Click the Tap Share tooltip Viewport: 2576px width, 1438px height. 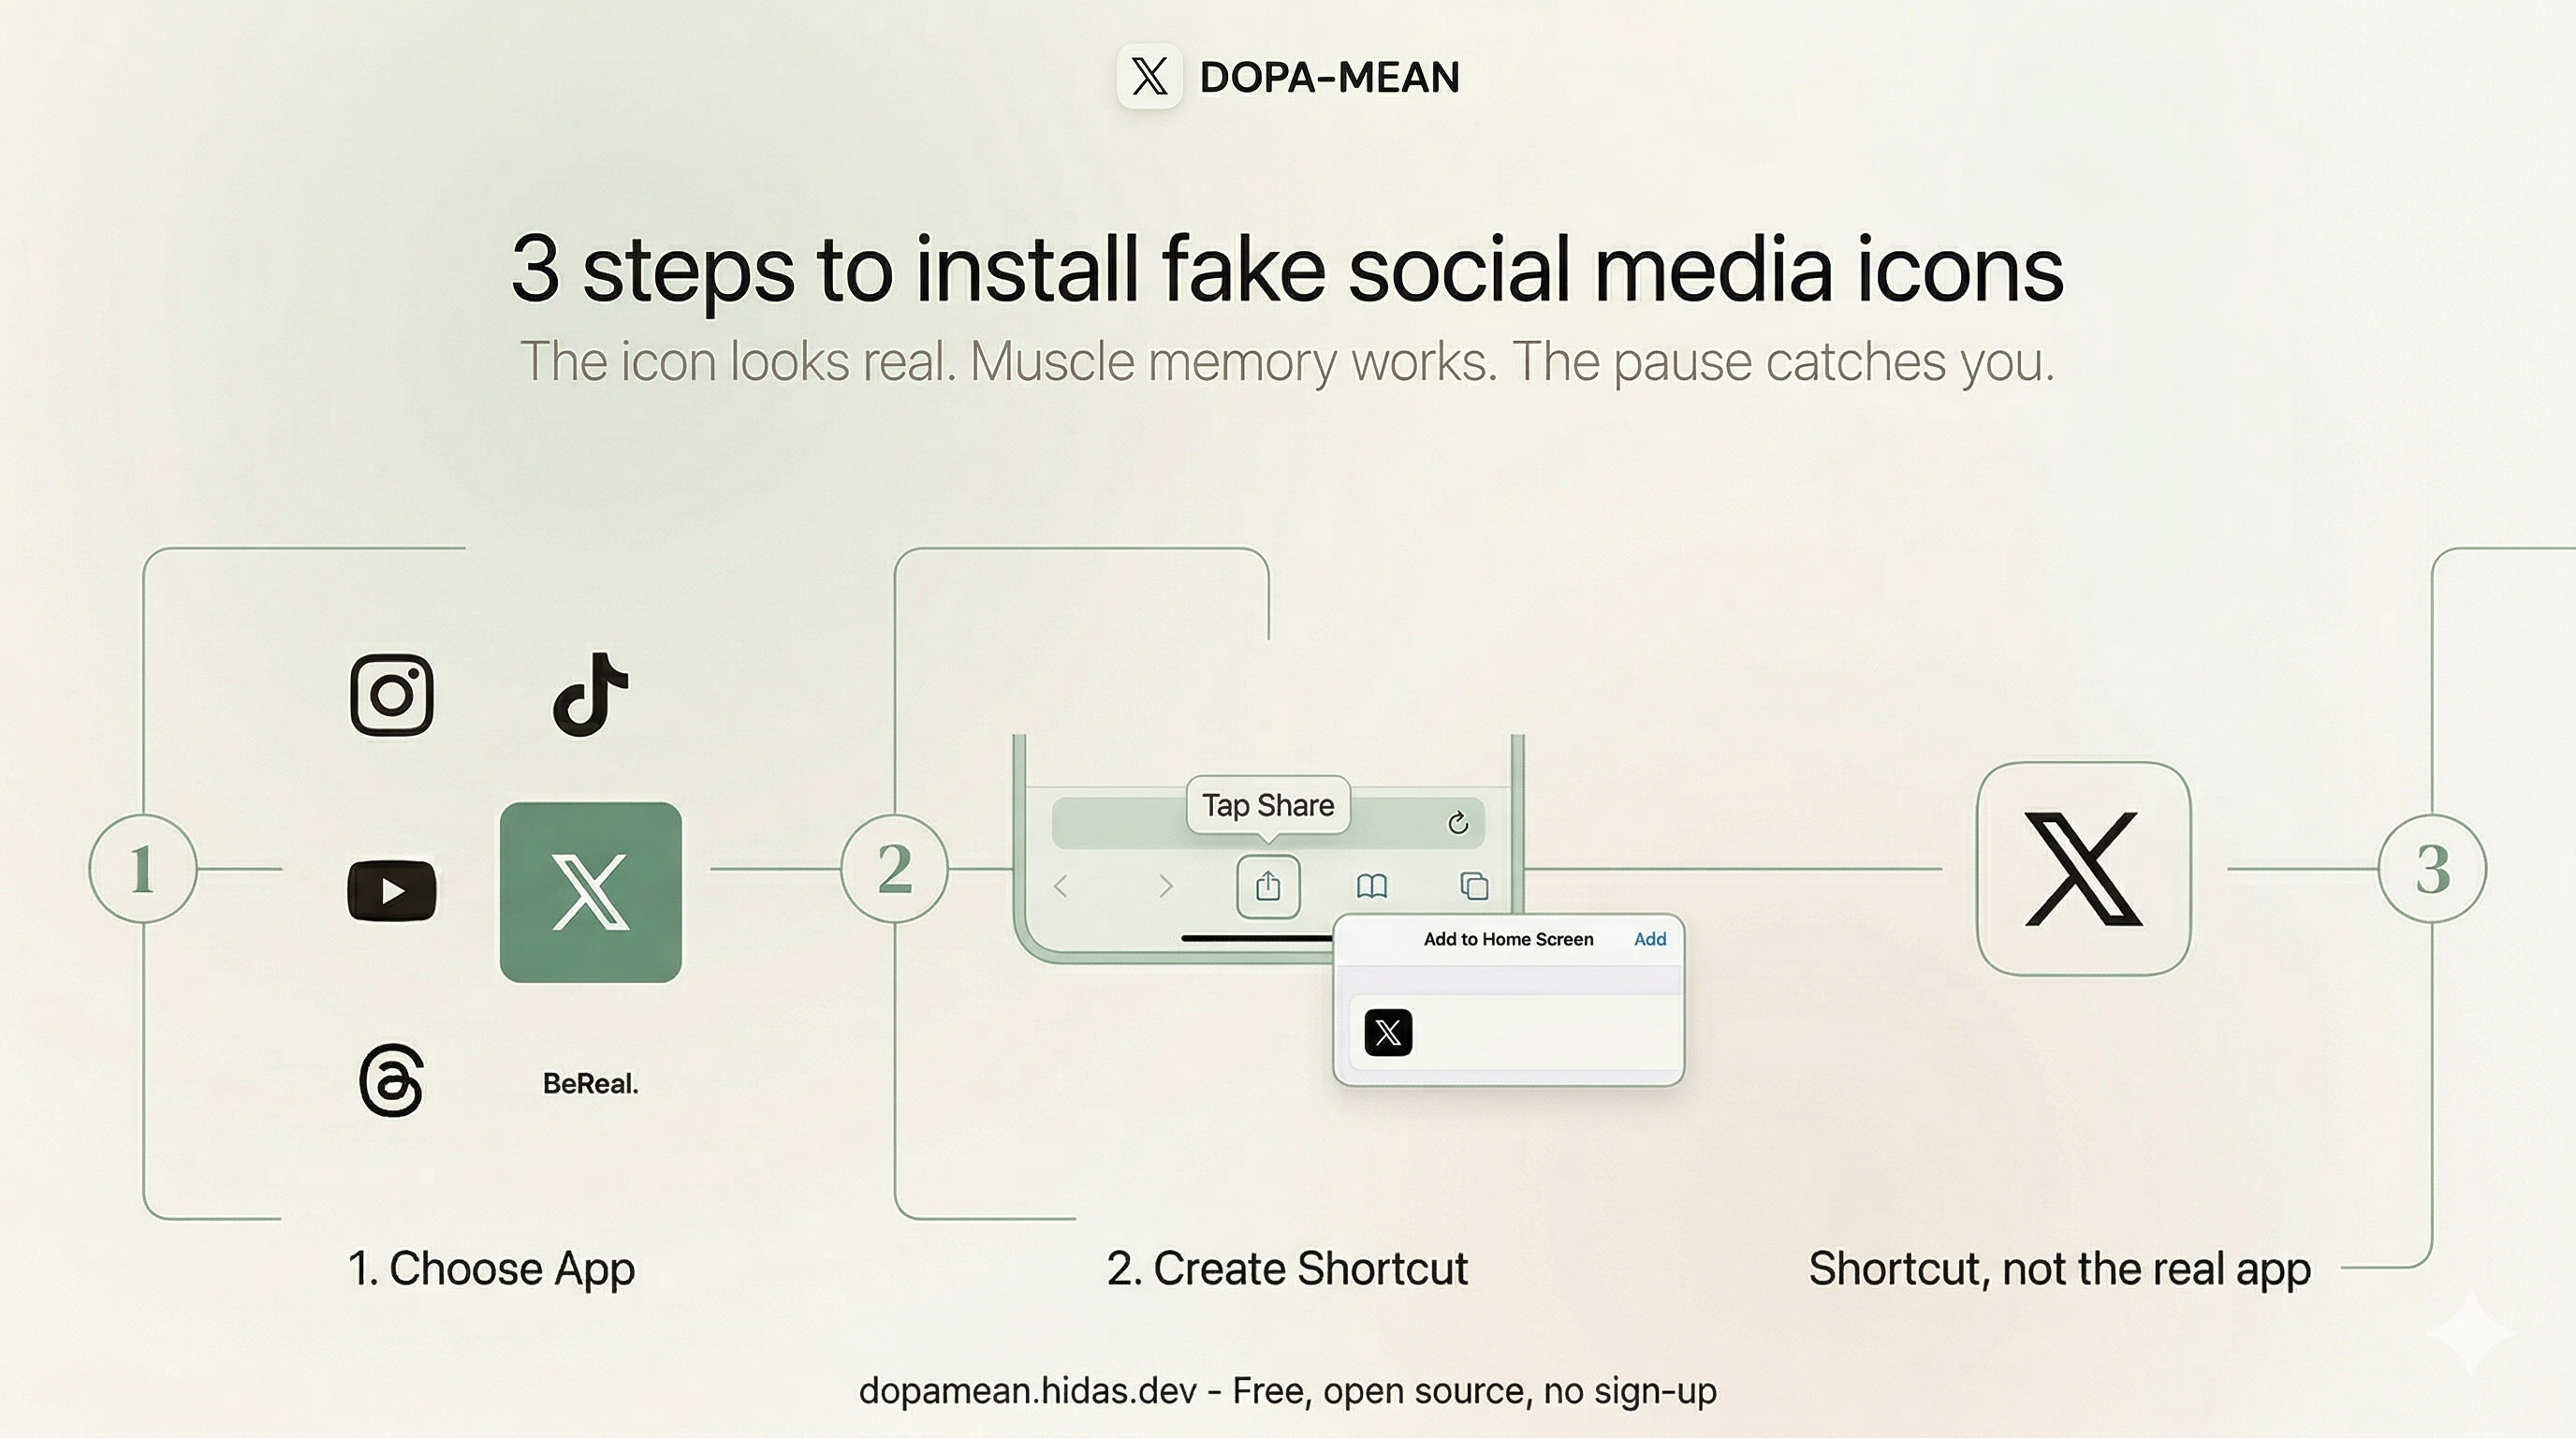[x=1267, y=805]
